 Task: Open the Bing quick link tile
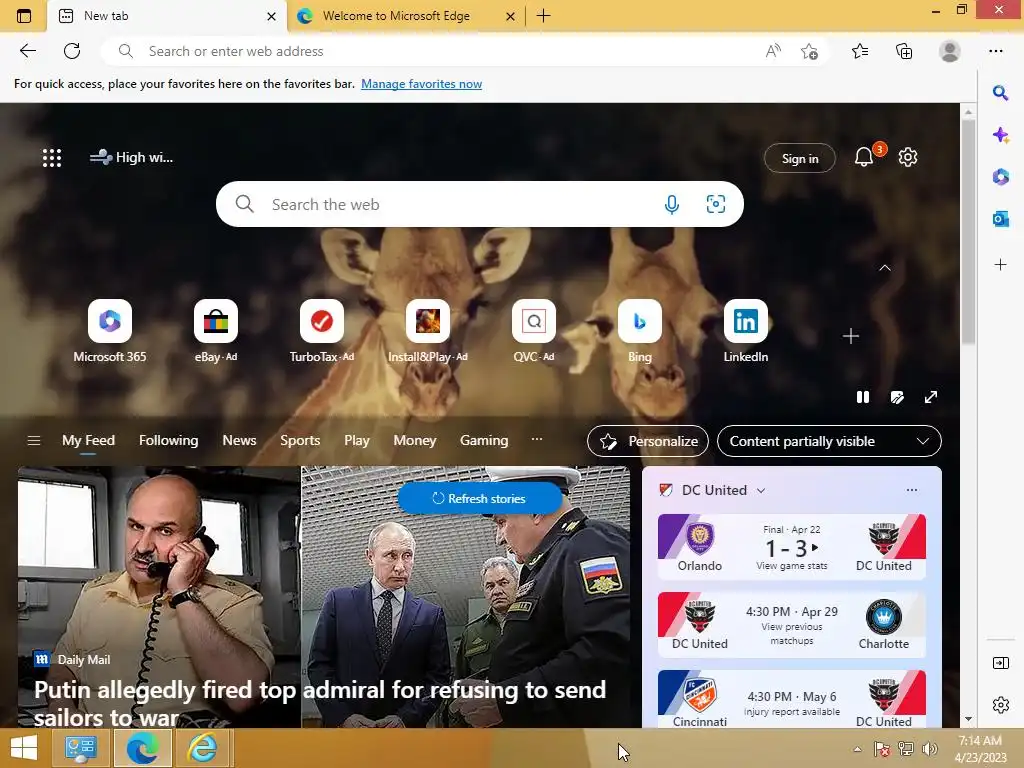click(639, 331)
